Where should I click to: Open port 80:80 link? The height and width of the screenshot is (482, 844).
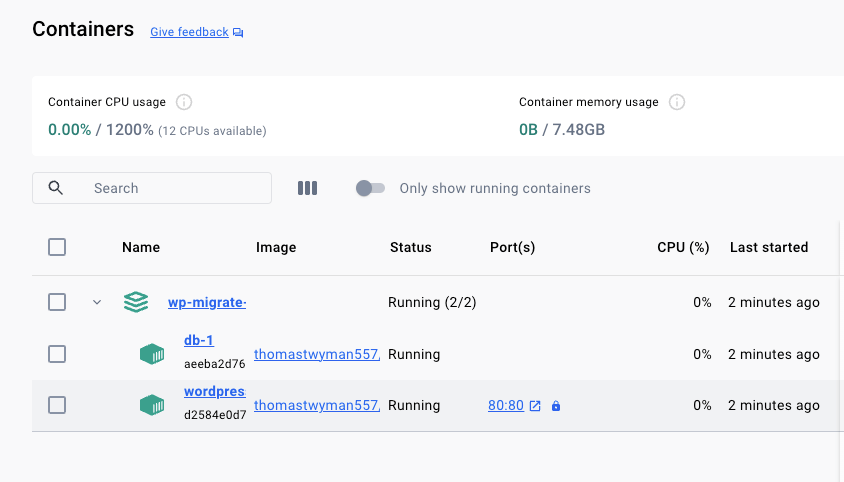[x=505, y=405]
